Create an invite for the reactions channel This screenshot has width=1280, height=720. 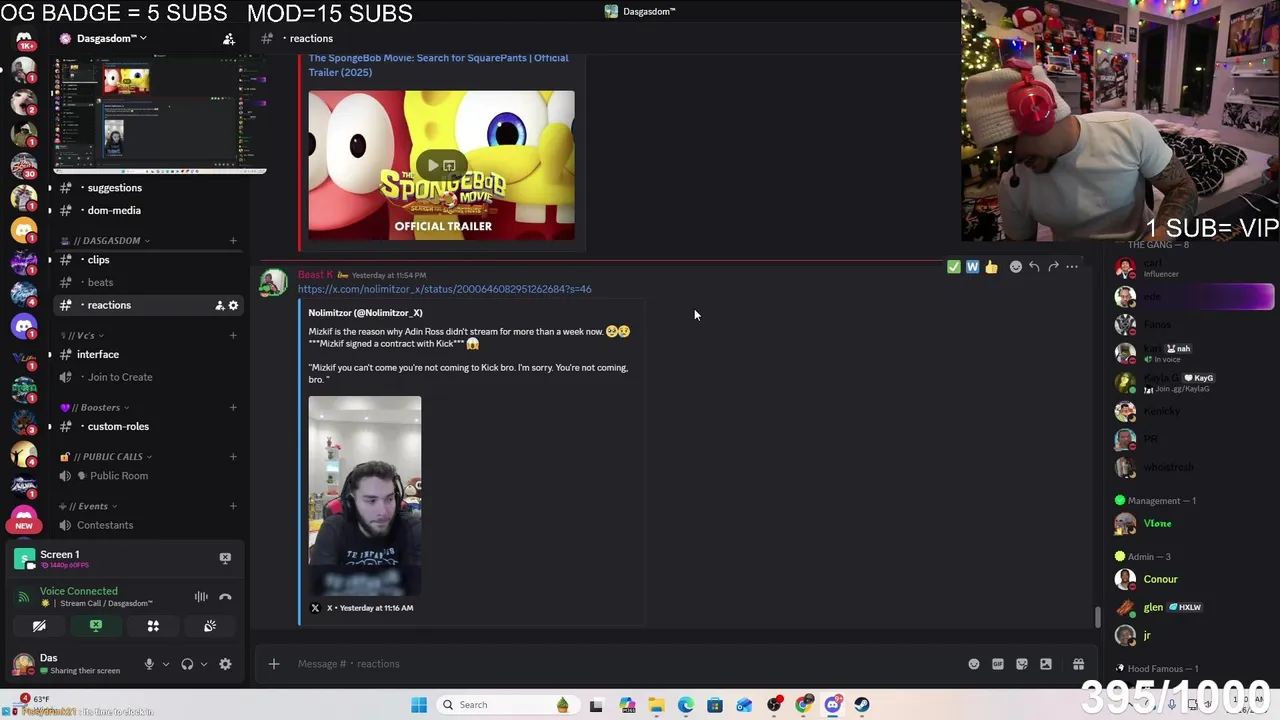tap(219, 305)
